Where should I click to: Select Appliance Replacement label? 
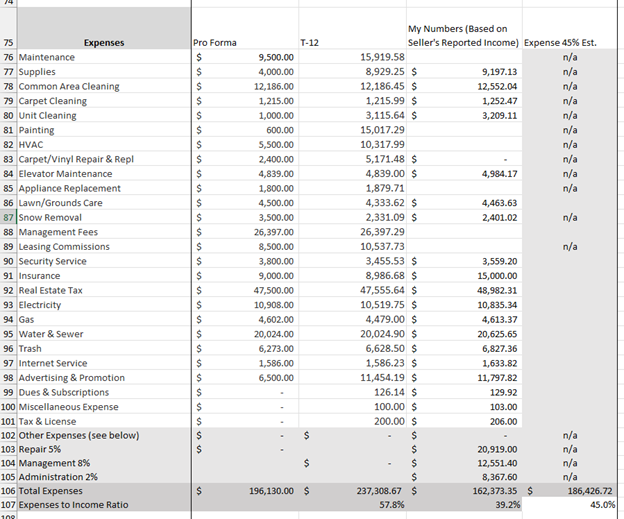pos(104,188)
